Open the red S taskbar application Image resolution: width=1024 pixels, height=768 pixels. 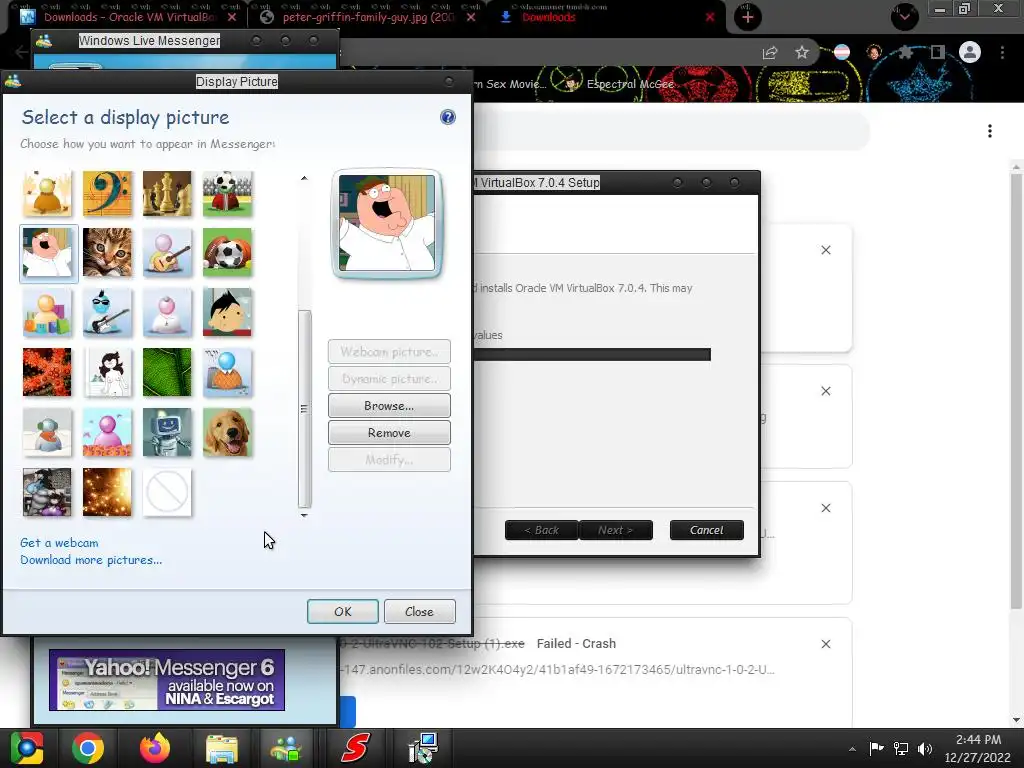[x=355, y=748]
